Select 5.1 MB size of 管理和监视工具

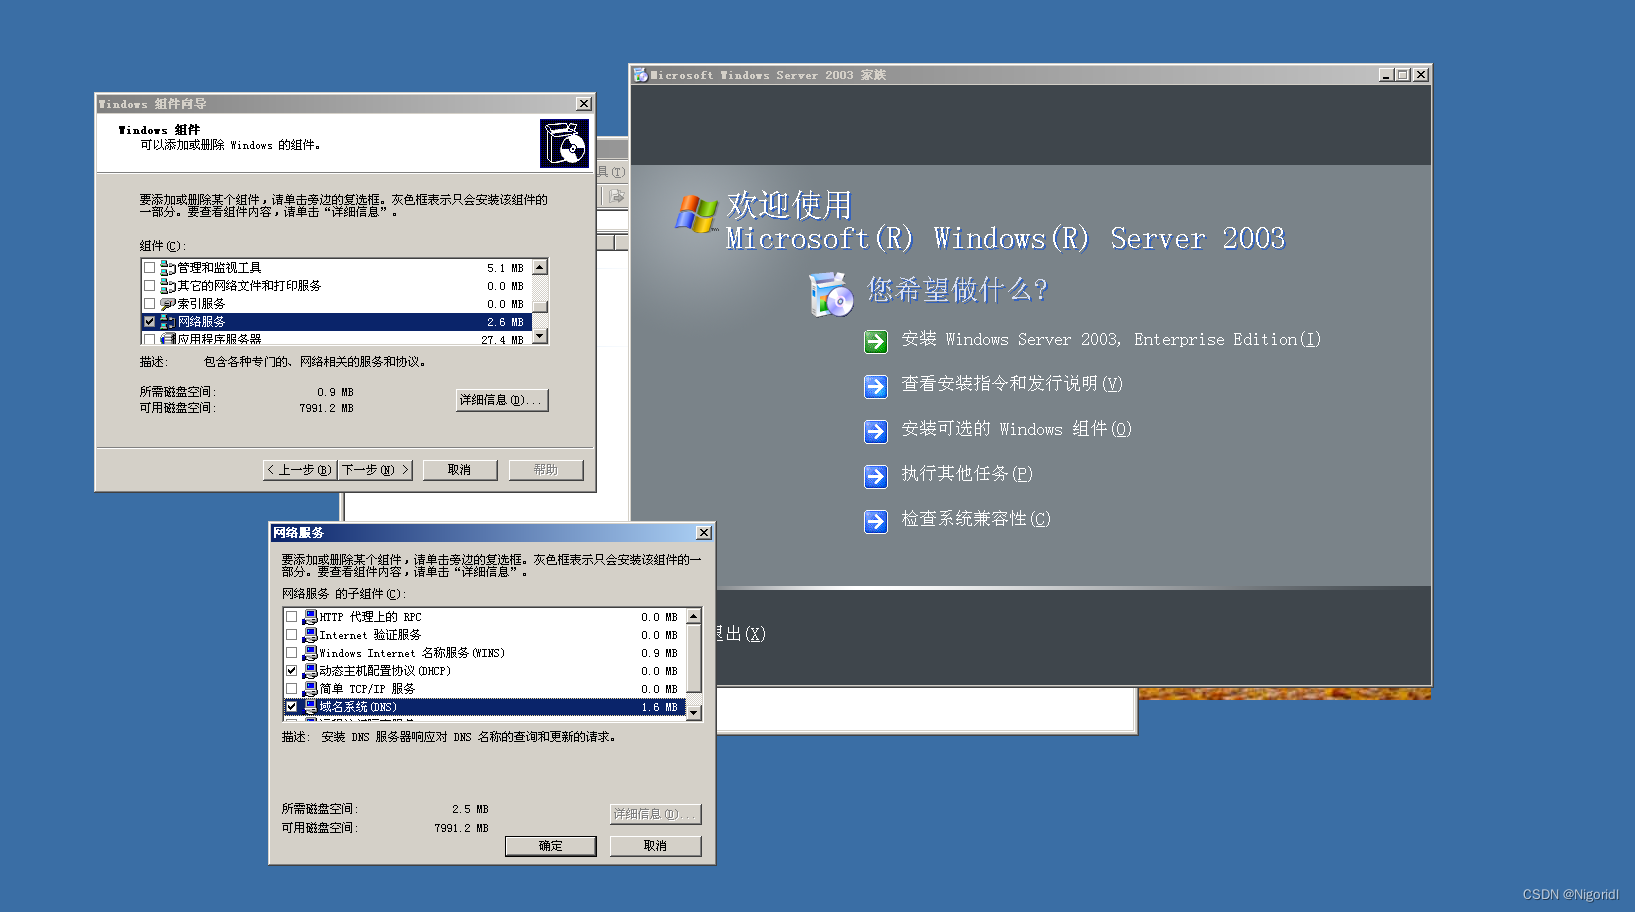(505, 268)
